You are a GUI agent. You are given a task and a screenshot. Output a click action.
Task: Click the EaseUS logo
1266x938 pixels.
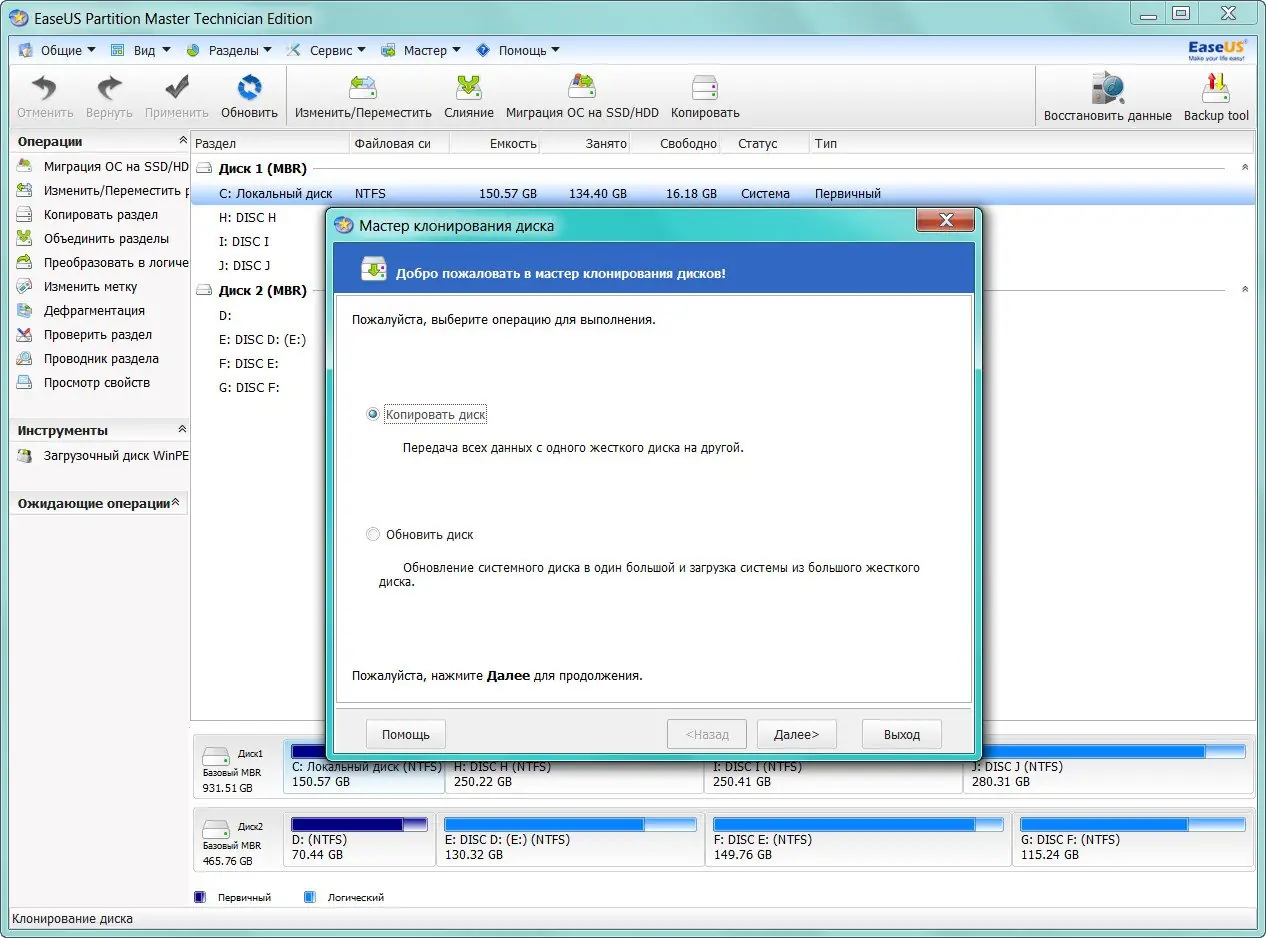point(1216,50)
